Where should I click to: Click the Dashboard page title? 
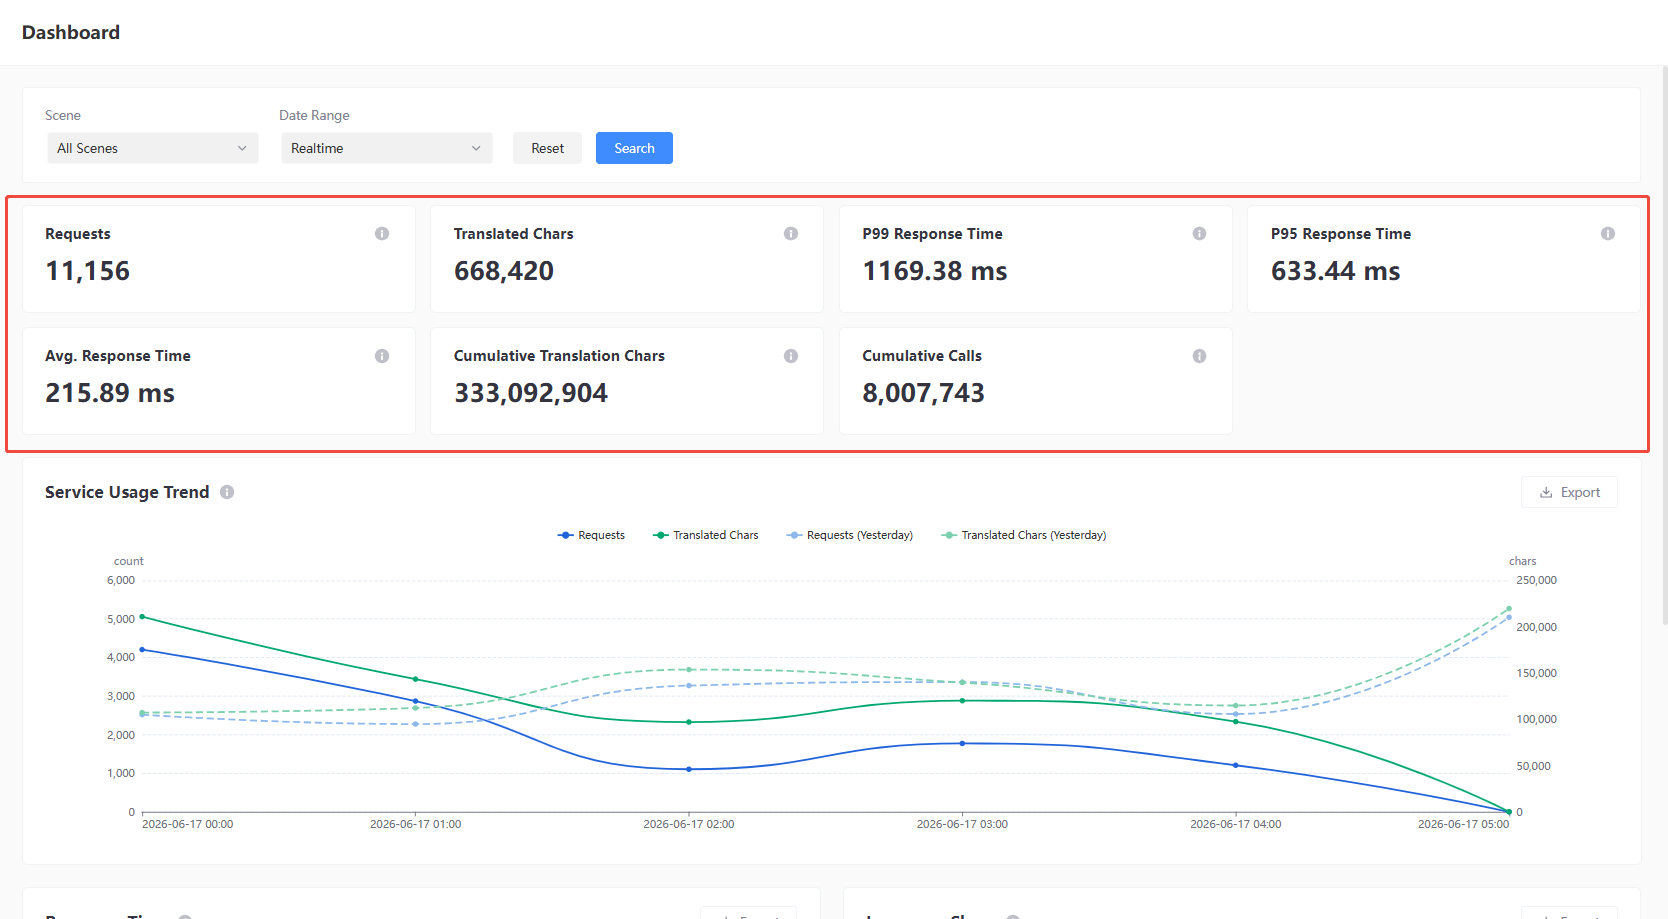coord(71,33)
